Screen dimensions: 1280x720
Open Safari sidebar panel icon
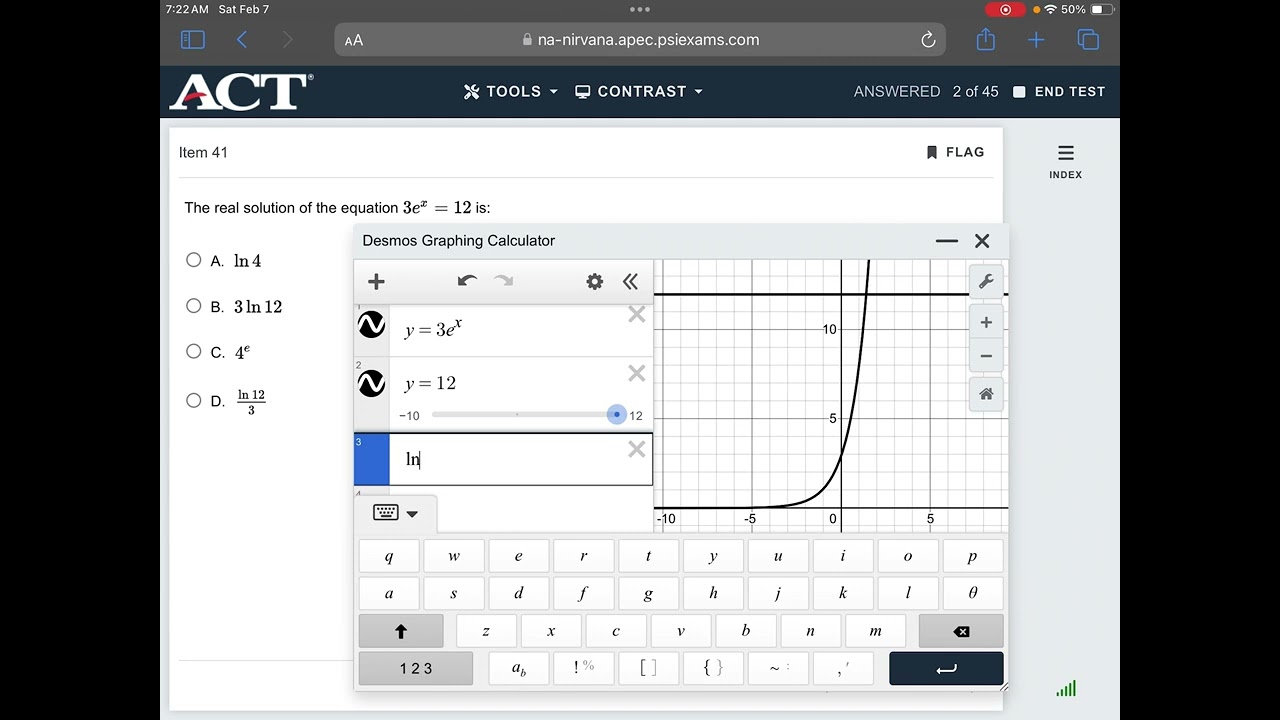192,40
